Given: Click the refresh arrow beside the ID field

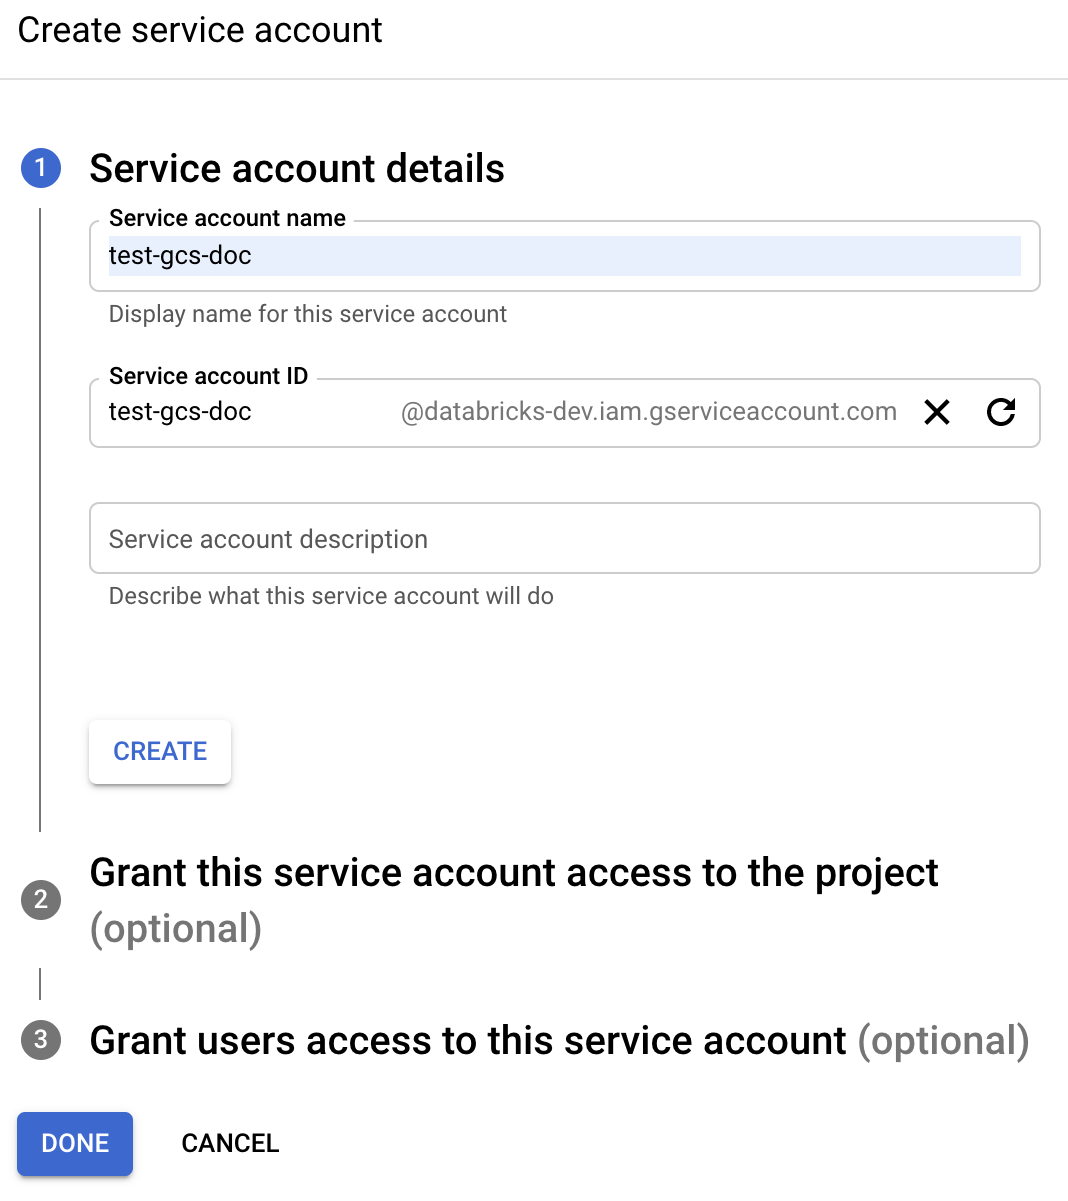Looking at the screenshot, I should [x=1001, y=412].
